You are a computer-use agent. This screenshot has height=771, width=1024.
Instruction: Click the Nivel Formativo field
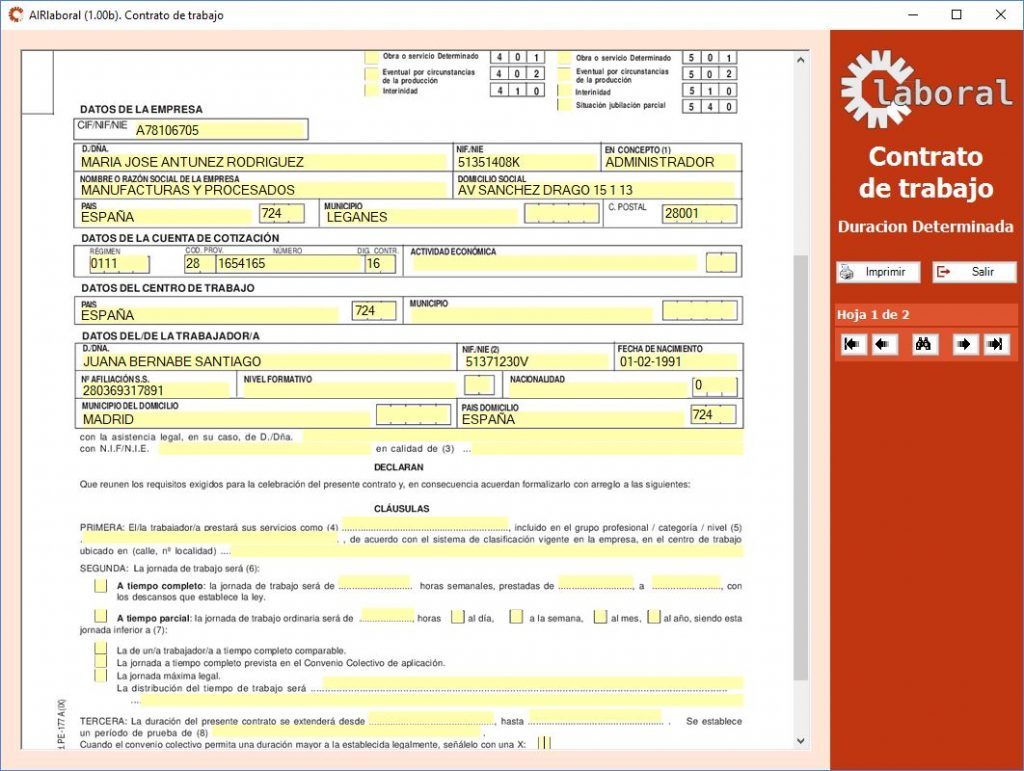click(349, 390)
